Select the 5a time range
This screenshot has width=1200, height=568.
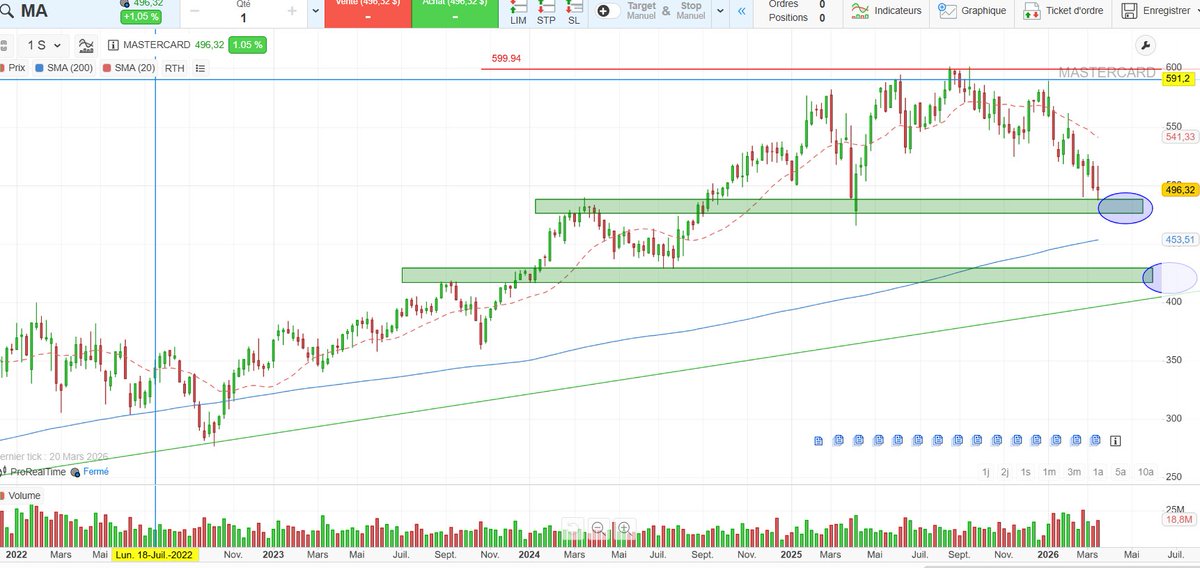1121,472
